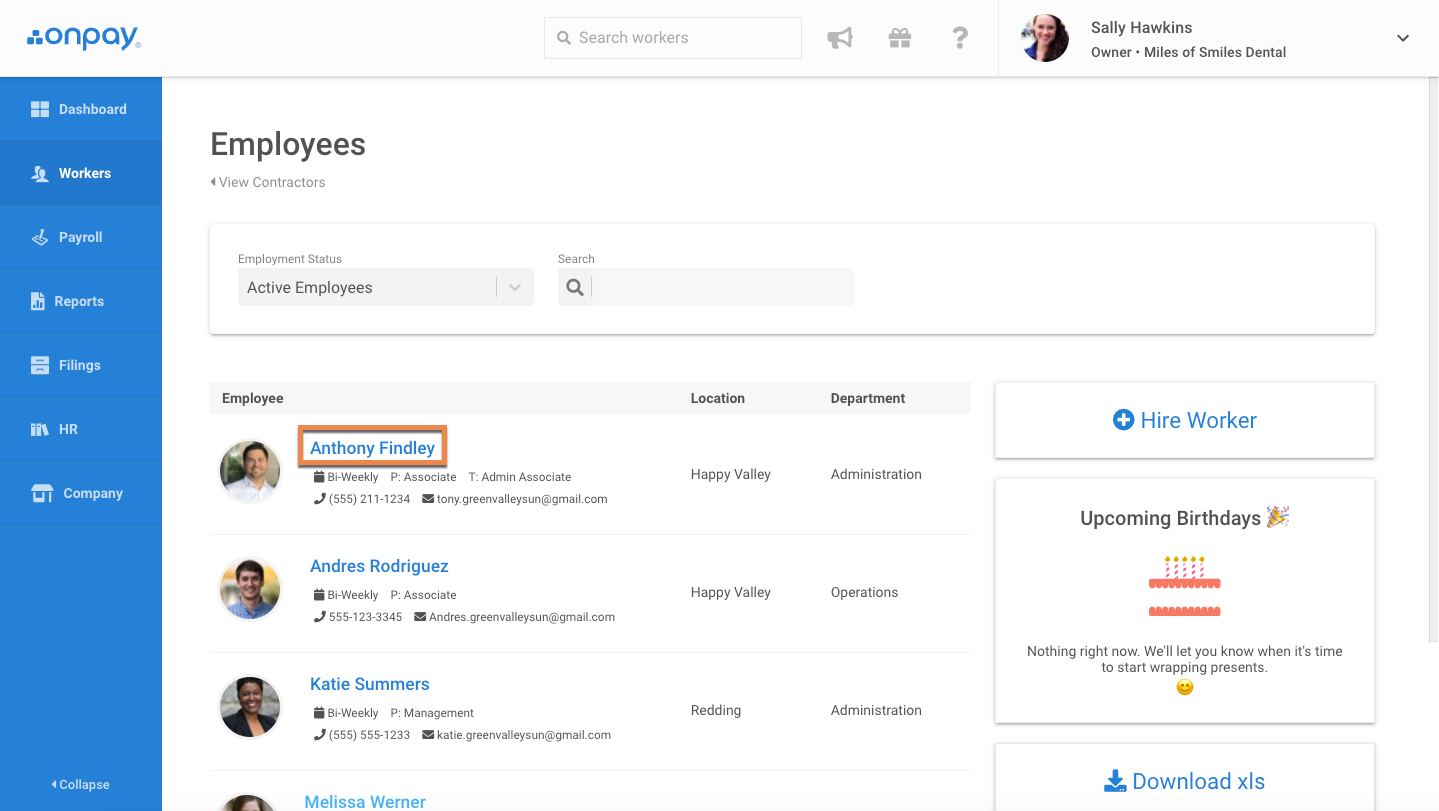
Task: Open Melissa Werner's profile
Action: click(x=365, y=802)
